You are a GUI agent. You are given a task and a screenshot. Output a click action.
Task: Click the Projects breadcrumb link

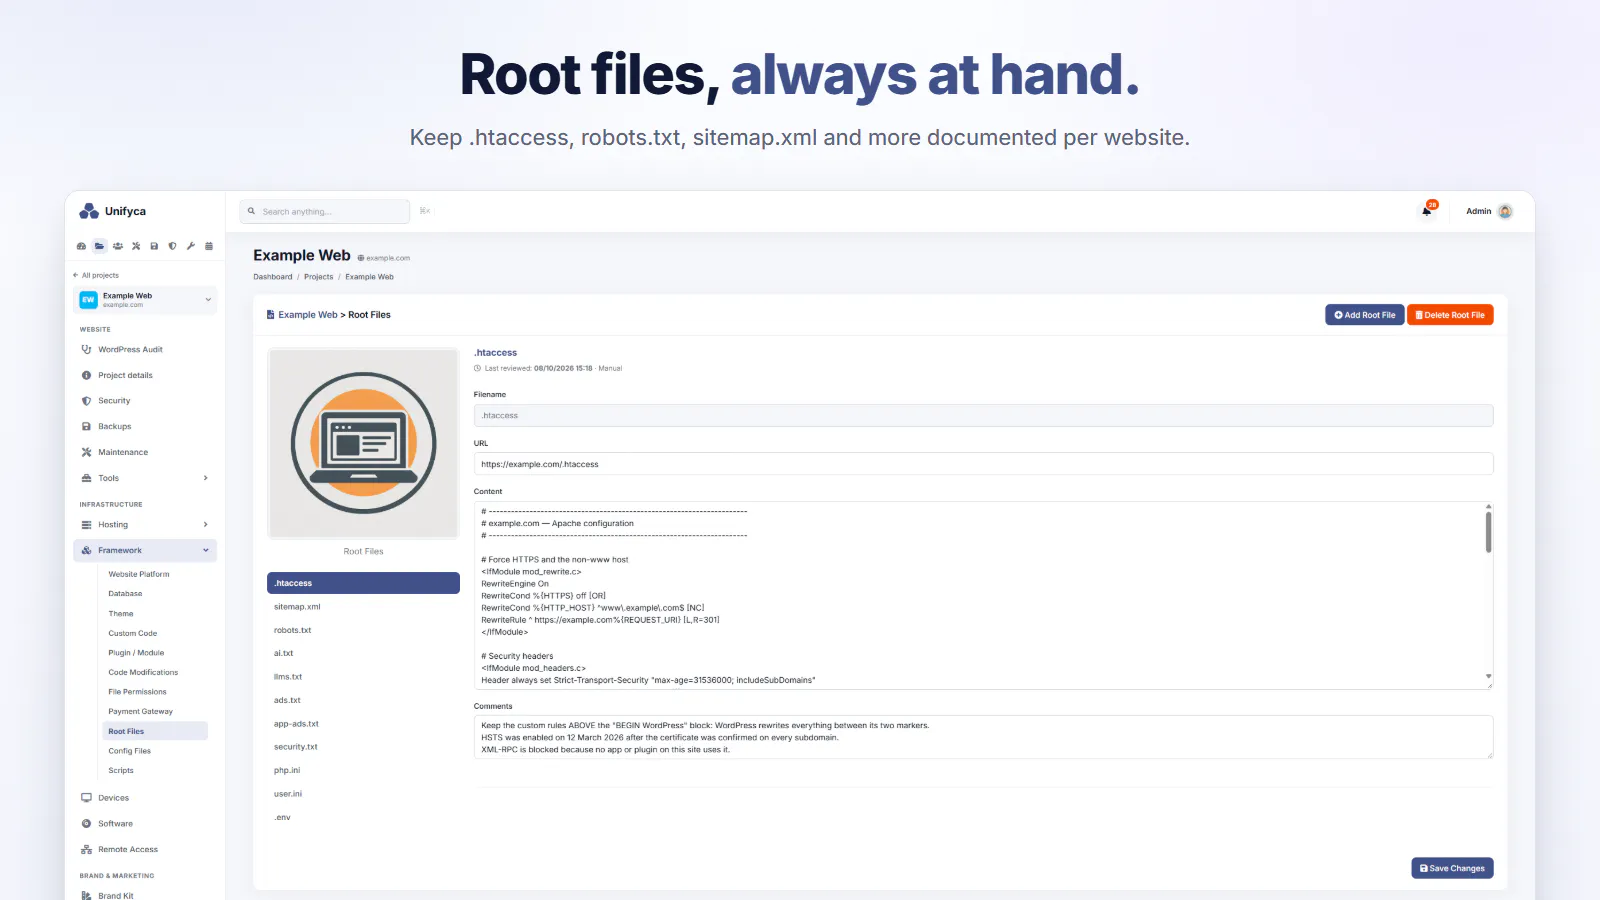point(319,277)
